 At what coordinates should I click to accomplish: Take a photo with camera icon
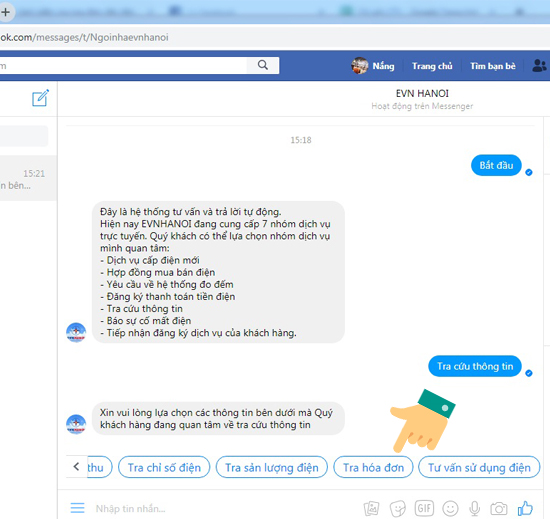499,508
